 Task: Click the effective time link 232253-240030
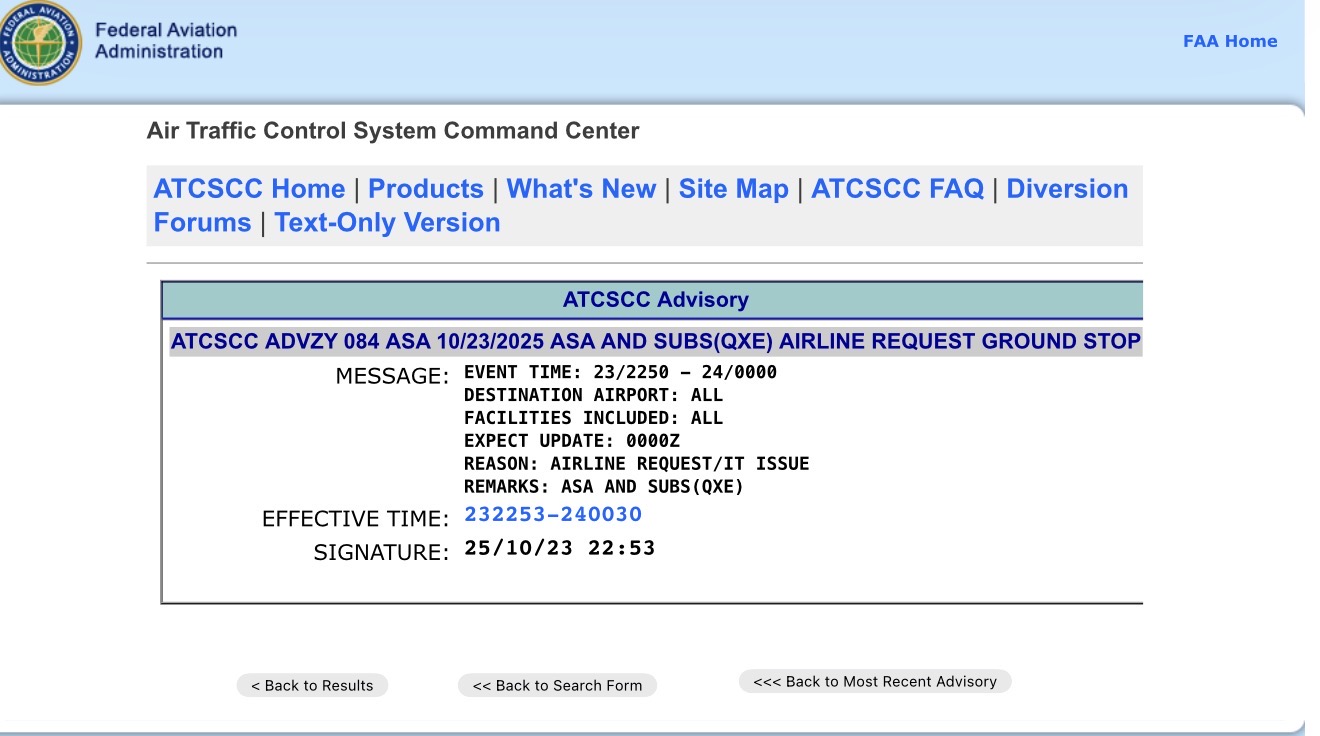[553, 514]
